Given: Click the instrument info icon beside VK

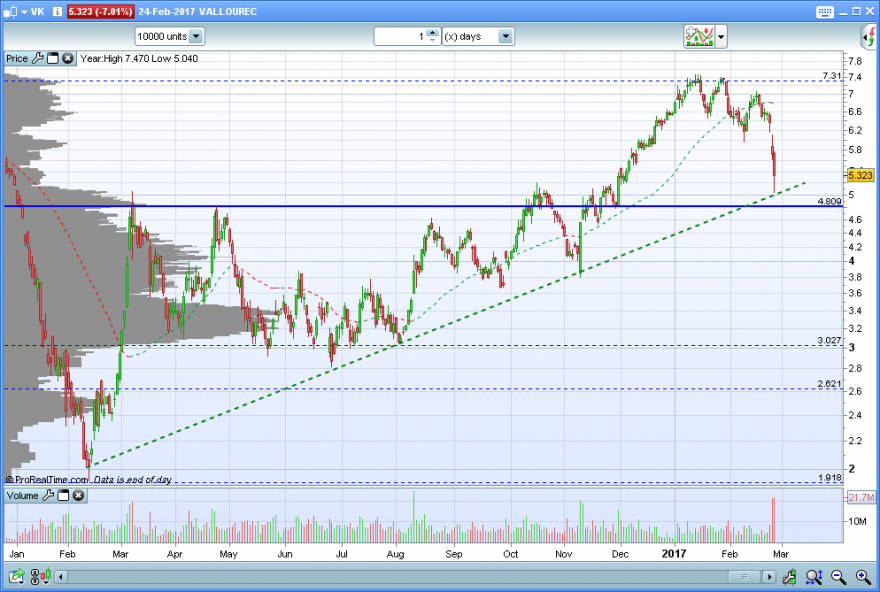Looking at the screenshot, I should click(x=57, y=11).
